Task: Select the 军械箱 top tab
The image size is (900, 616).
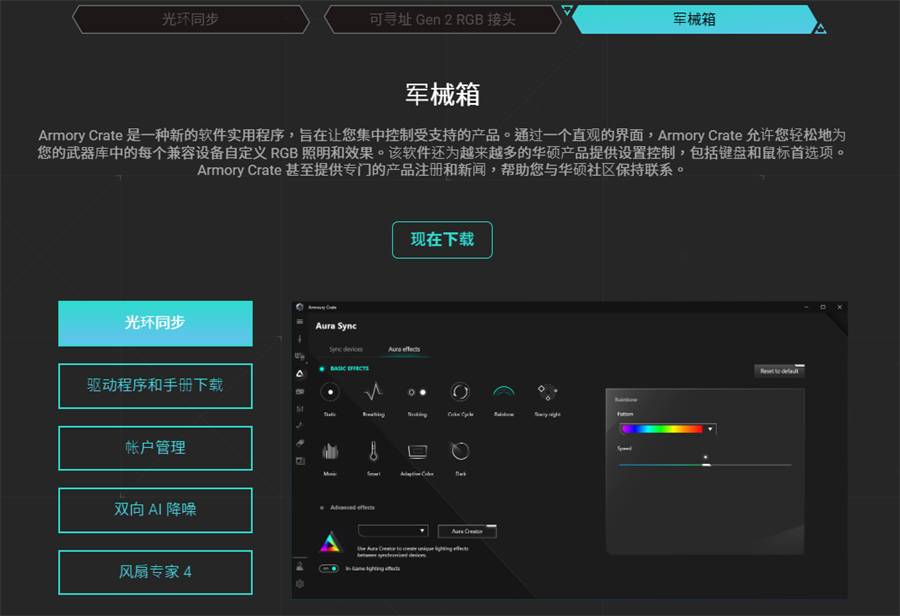Action: [x=695, y=20]
